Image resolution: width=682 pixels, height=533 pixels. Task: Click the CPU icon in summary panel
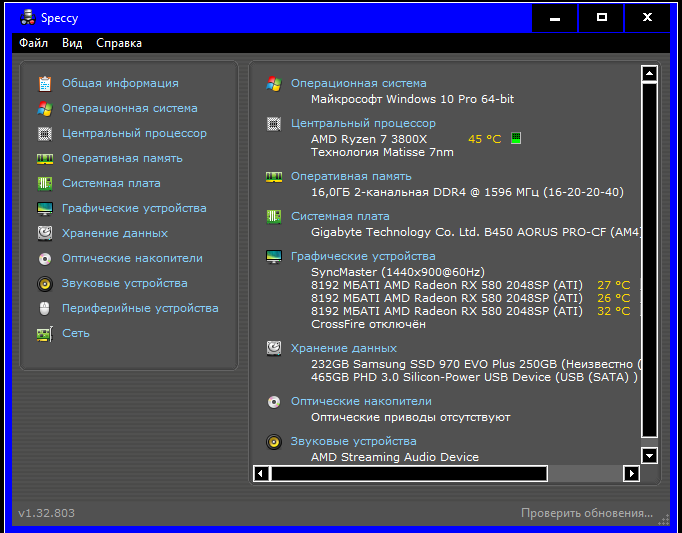point(274,124)
